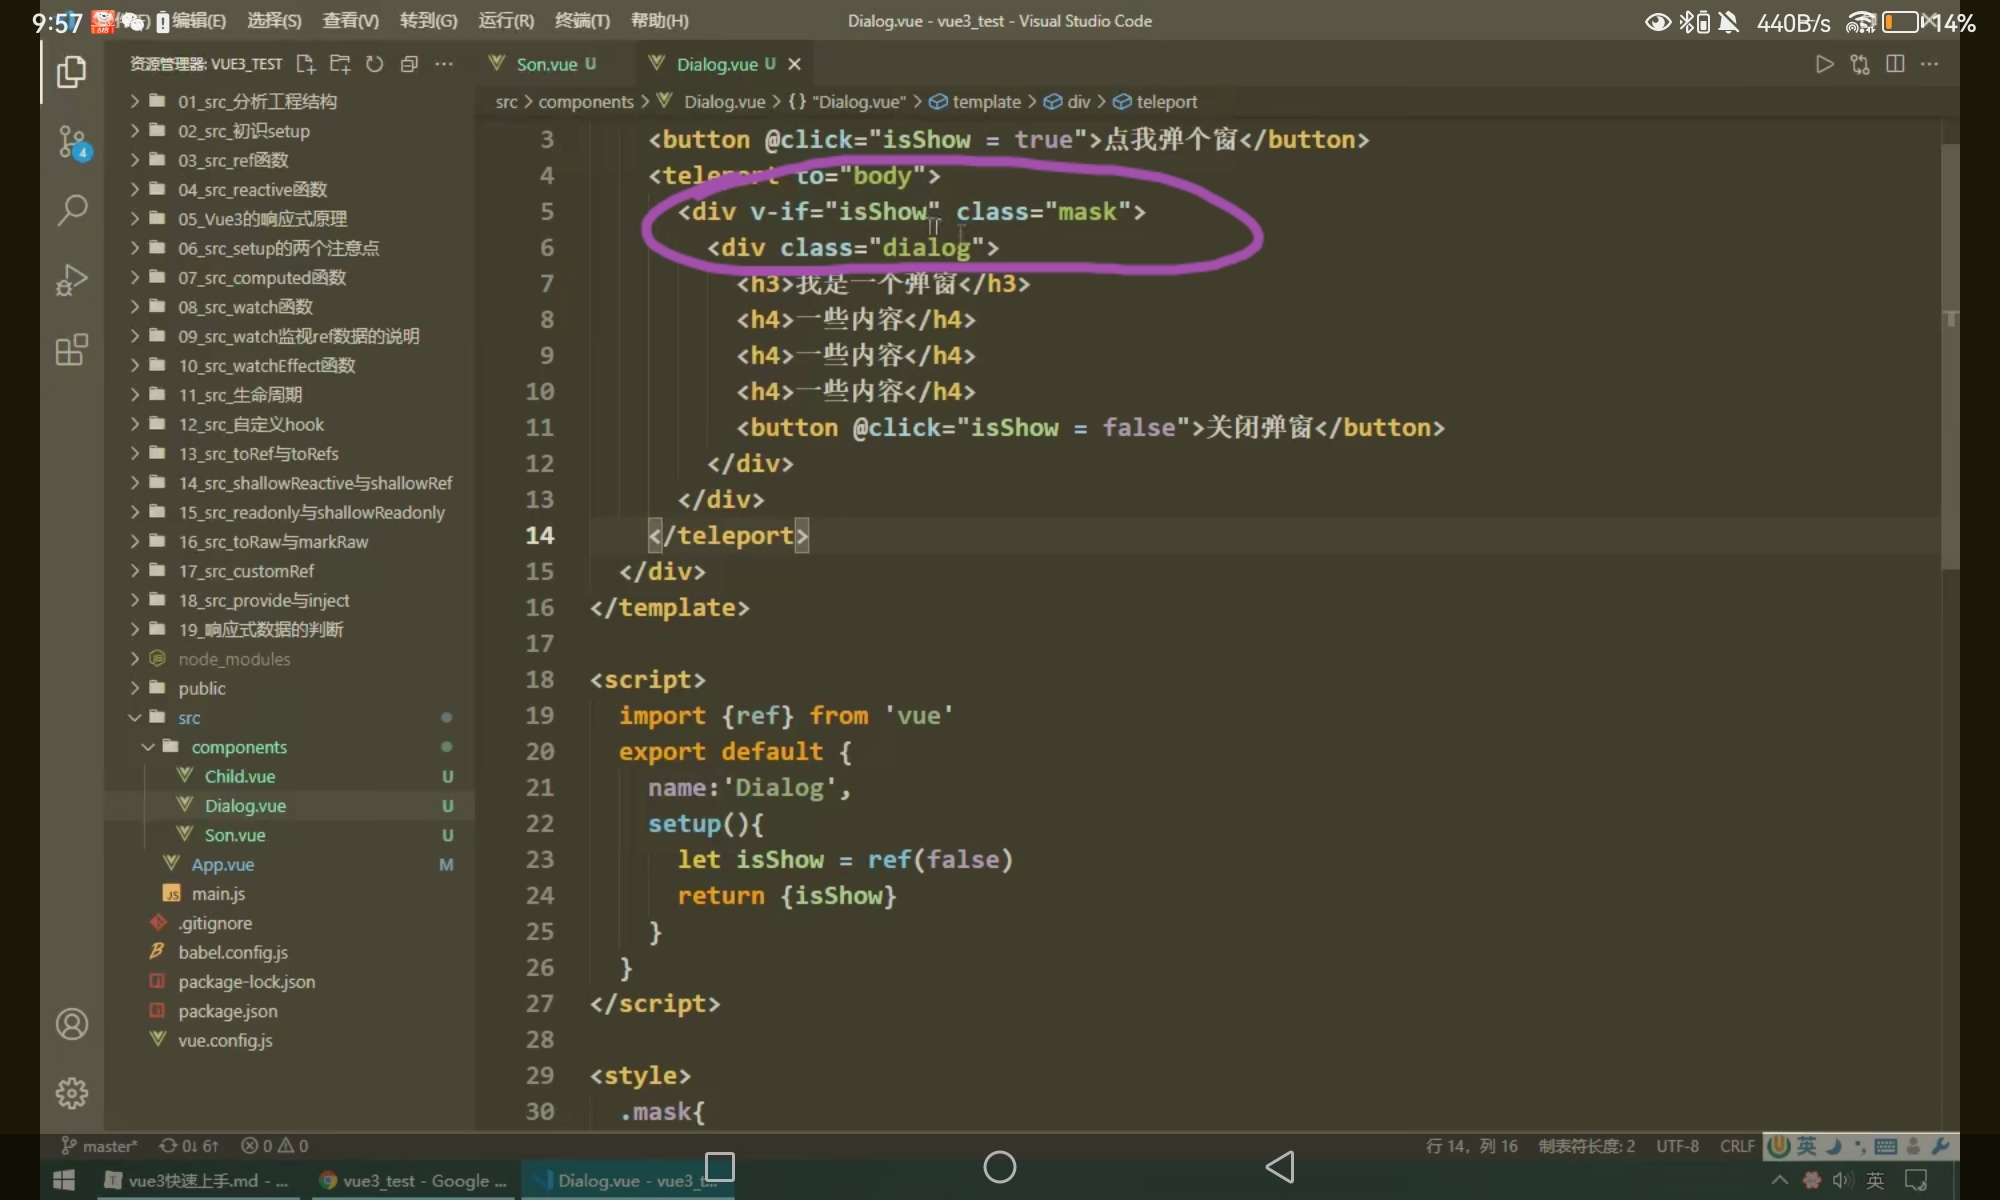Click New File icon in explorer header
The height and width of the screenshot is (1200, 2000).
306,64
